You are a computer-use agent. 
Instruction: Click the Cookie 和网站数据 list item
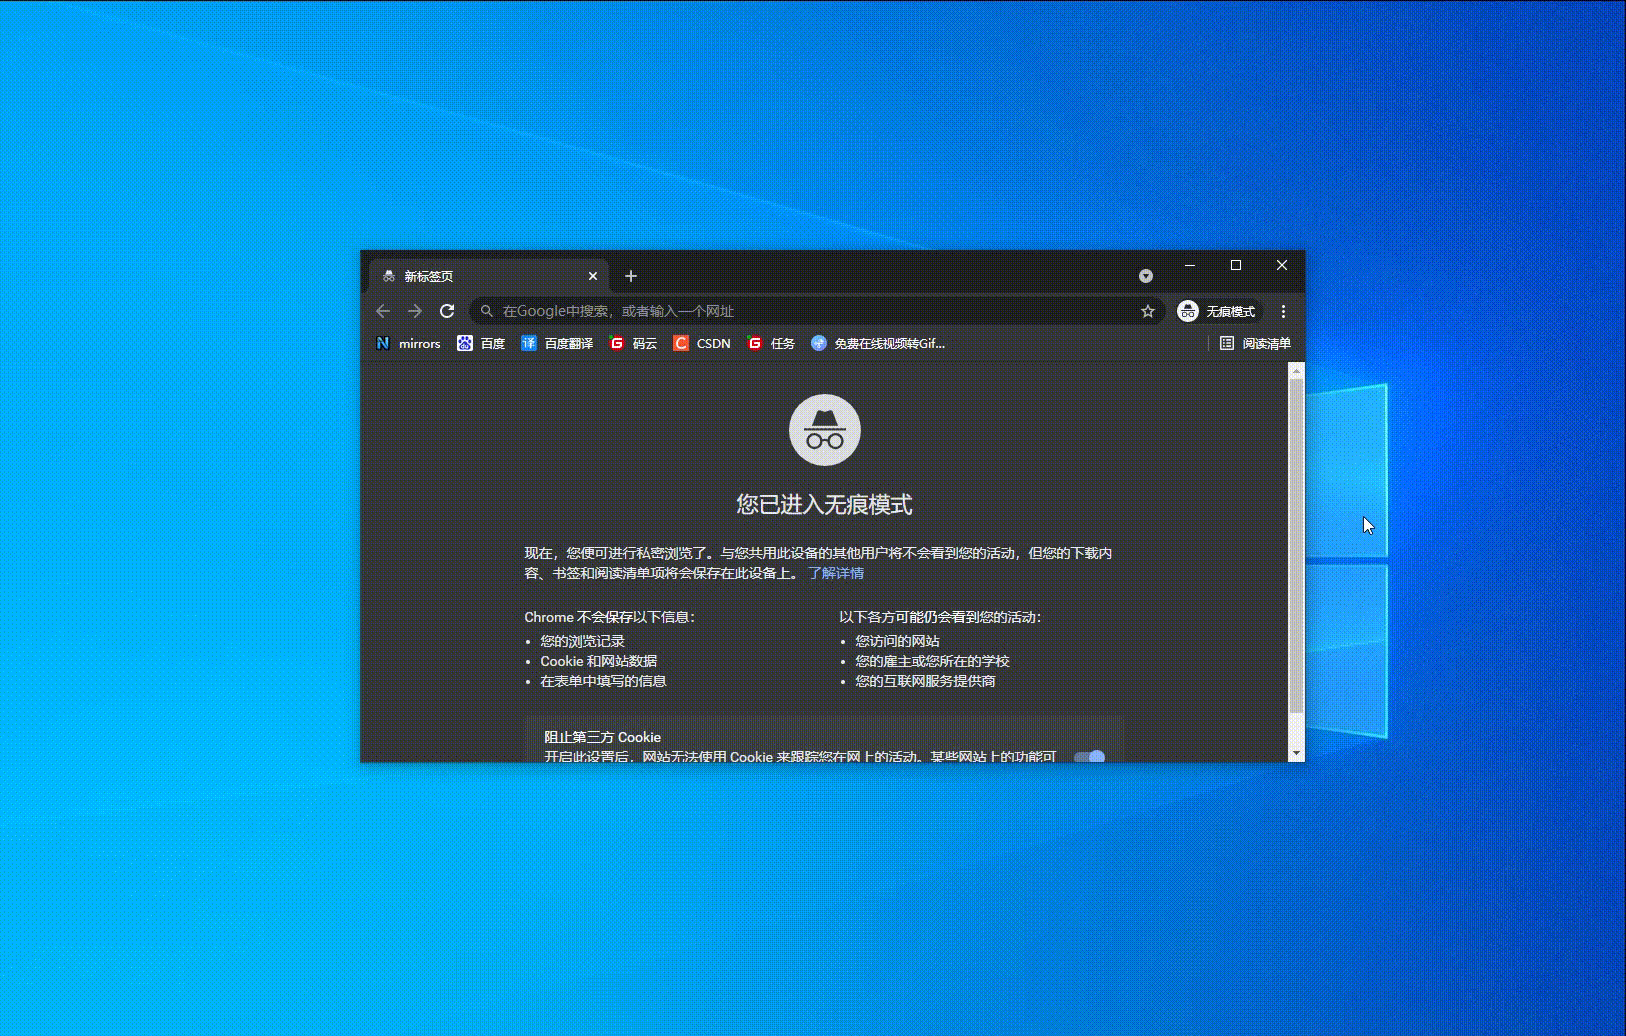pyautogui.click(x=599, y=661)
